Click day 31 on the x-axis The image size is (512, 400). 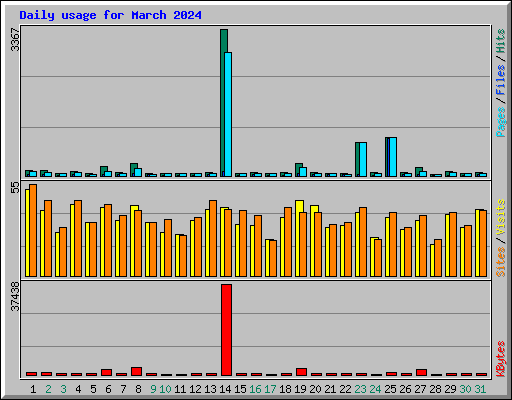click(480, 389)
